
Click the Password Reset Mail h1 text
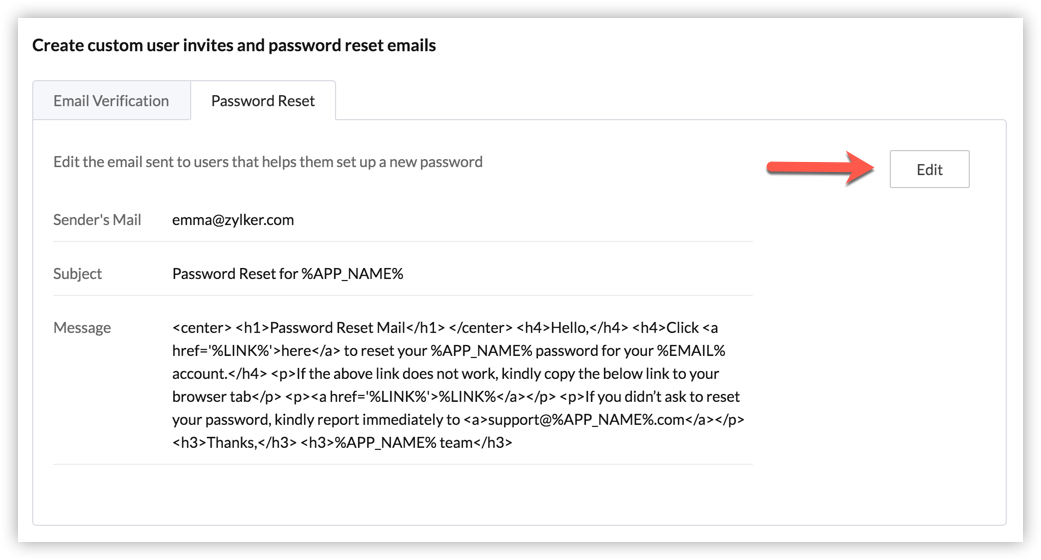337,328
